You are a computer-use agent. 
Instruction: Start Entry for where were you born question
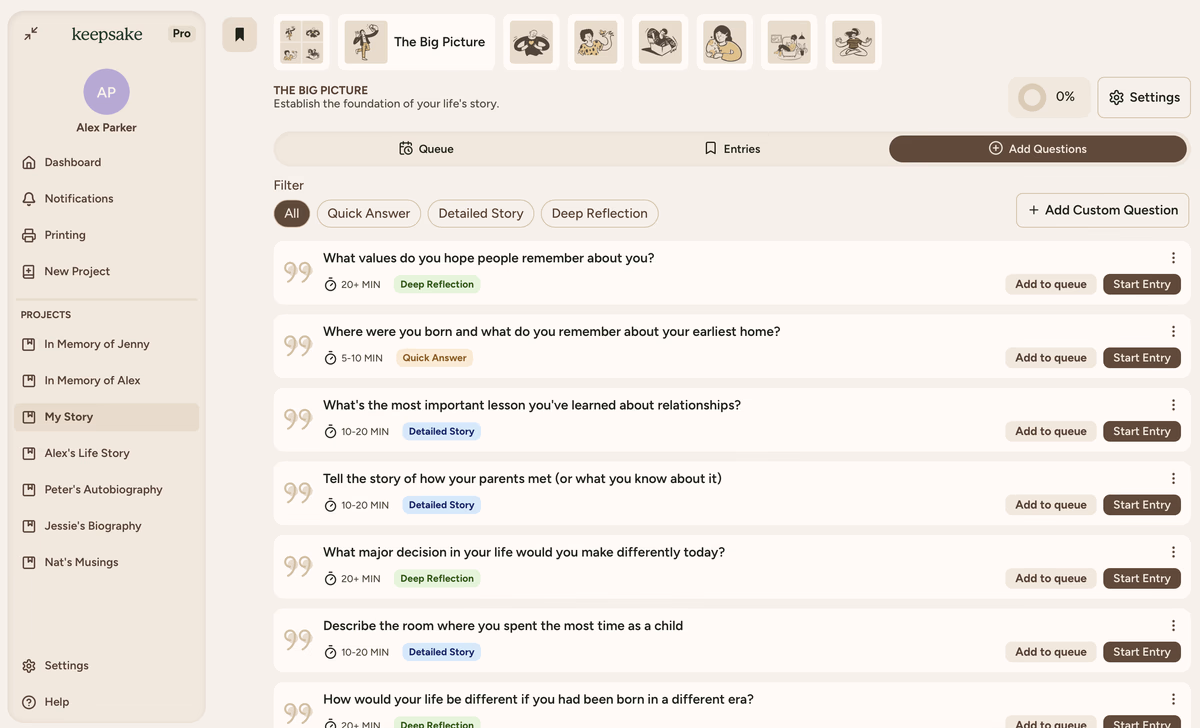tap(1141, 358)
